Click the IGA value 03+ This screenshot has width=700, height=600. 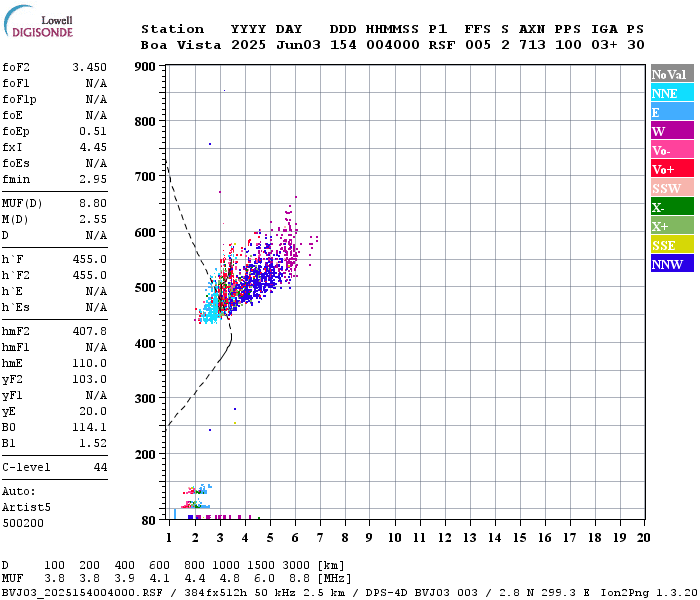tap(604, 45)
